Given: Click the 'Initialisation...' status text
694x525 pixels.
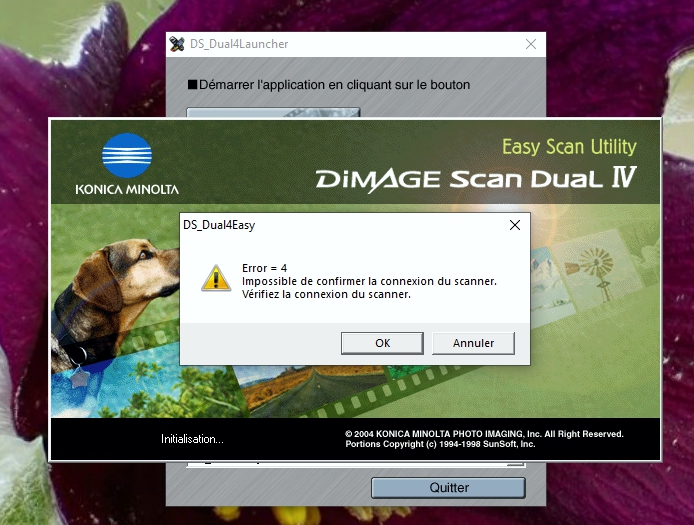Looking at the screenshot, I should click(x=192, y=439).
